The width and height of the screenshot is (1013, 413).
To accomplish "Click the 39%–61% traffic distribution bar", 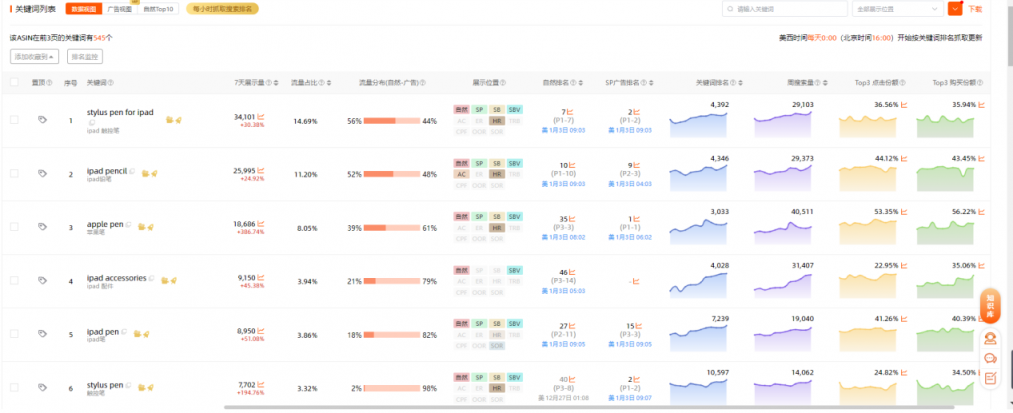I will point(392,228).
